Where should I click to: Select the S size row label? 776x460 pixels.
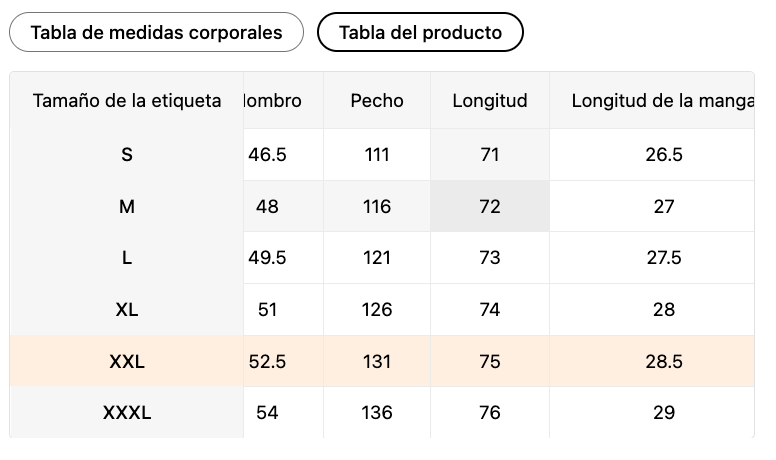[127, 155]
